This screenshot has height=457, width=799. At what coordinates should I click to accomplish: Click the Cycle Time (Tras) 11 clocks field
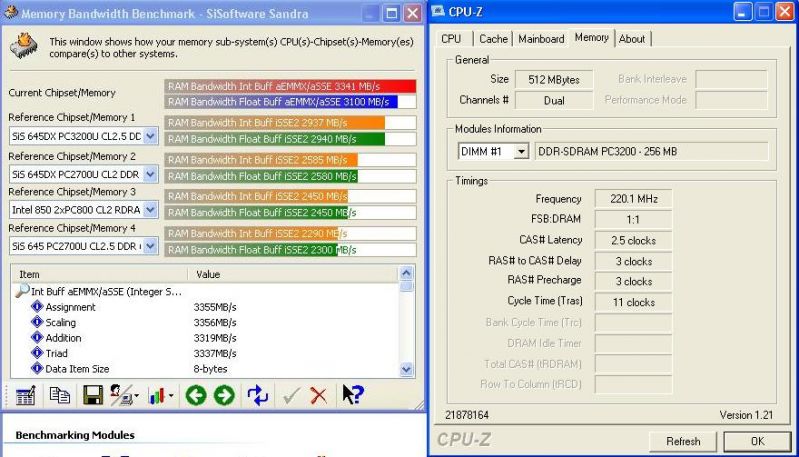point(633,302)
